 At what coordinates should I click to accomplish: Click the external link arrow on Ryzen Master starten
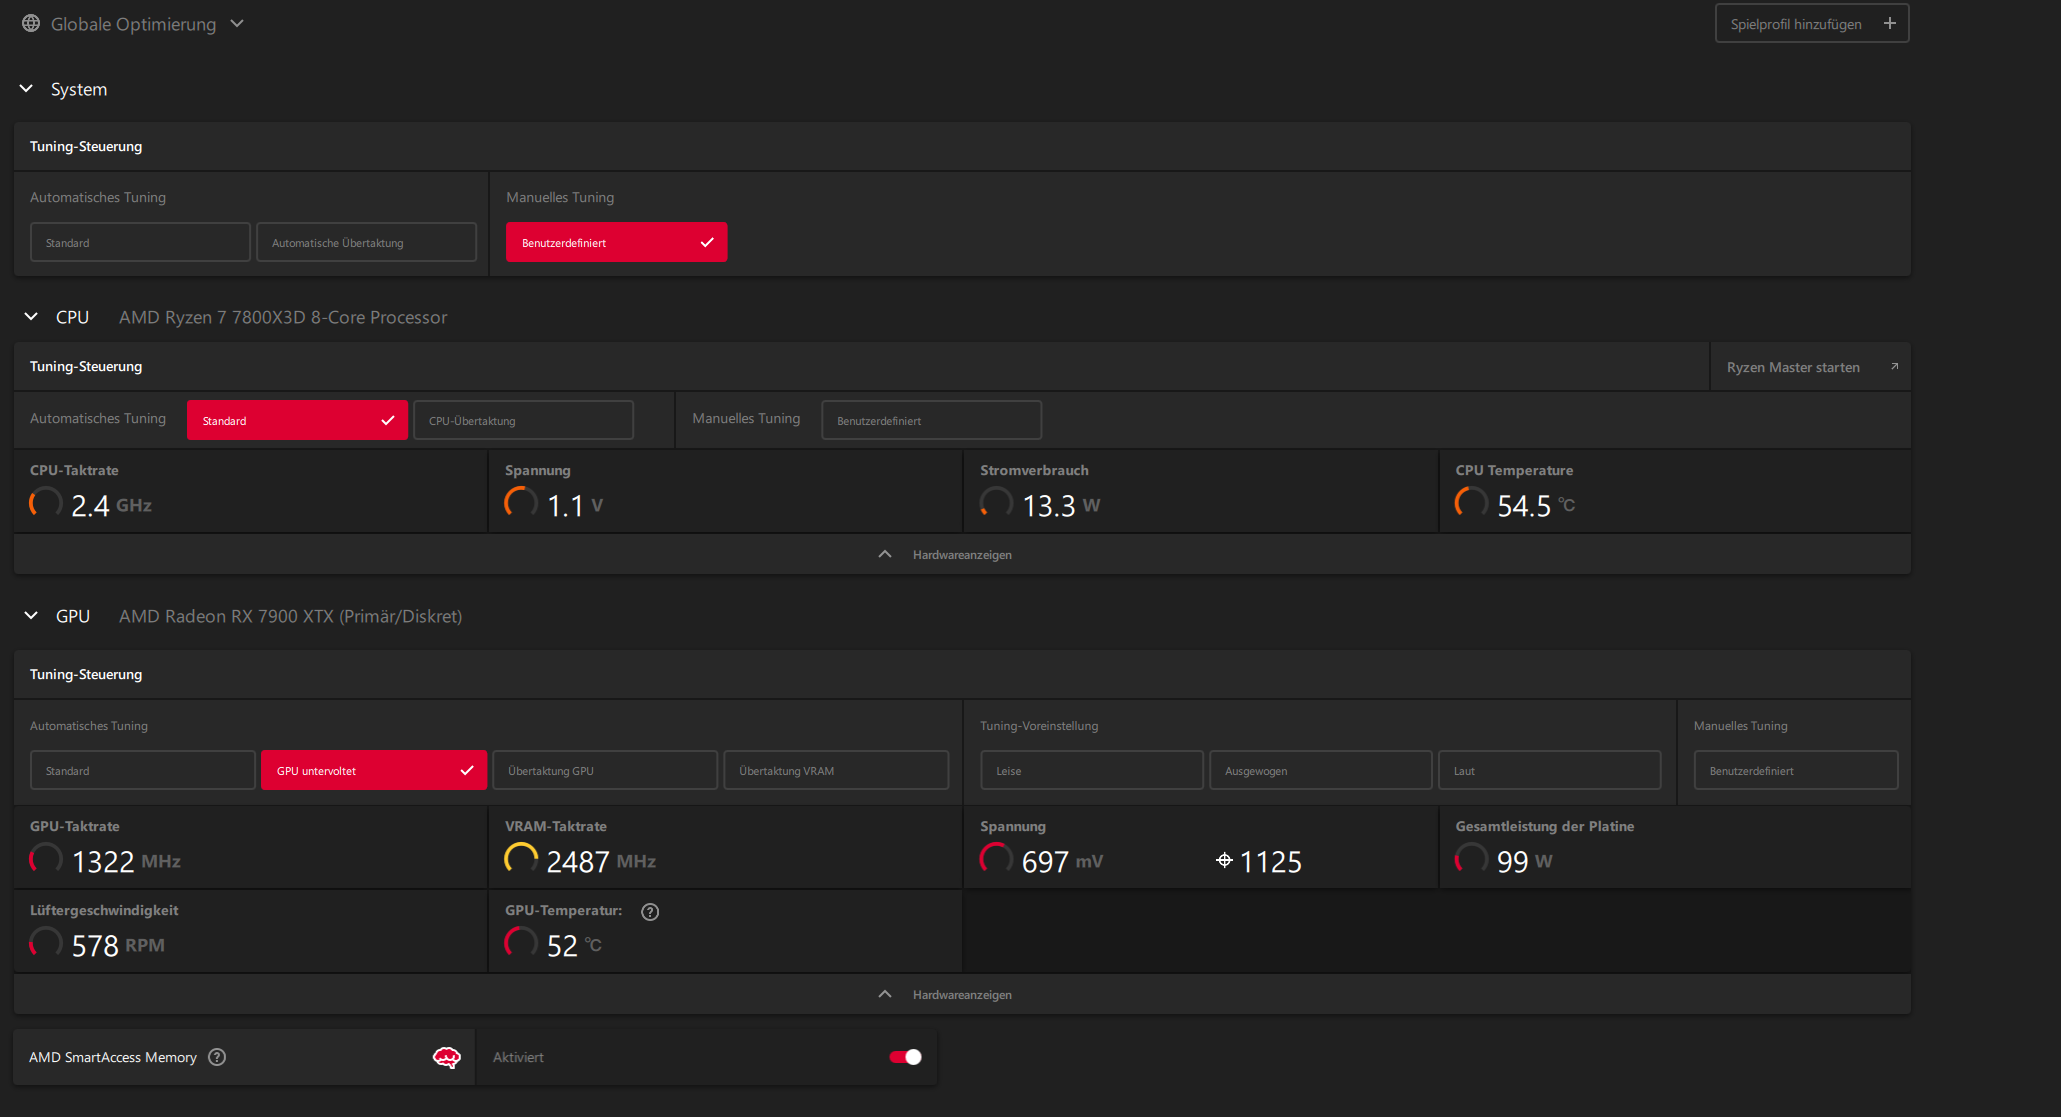click(1894, 367)
